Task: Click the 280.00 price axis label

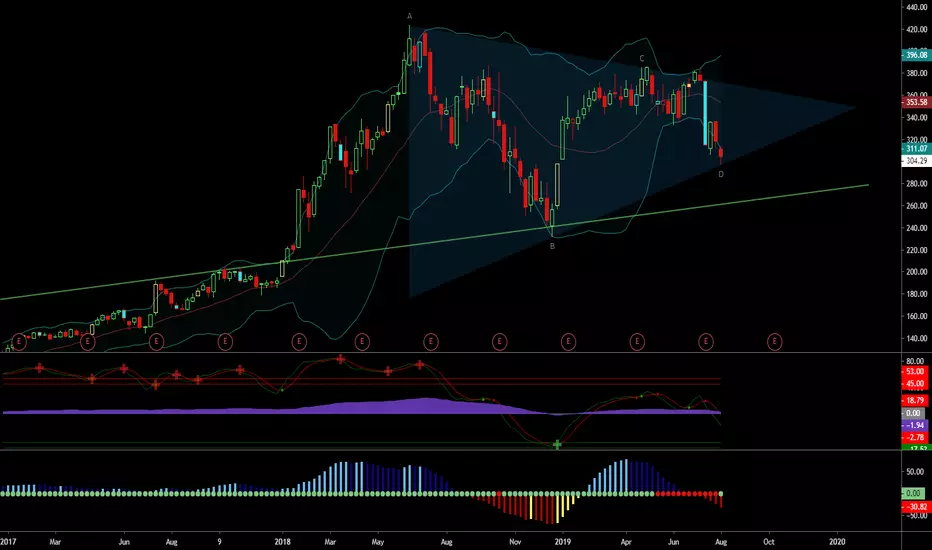Action: (917, 184)
